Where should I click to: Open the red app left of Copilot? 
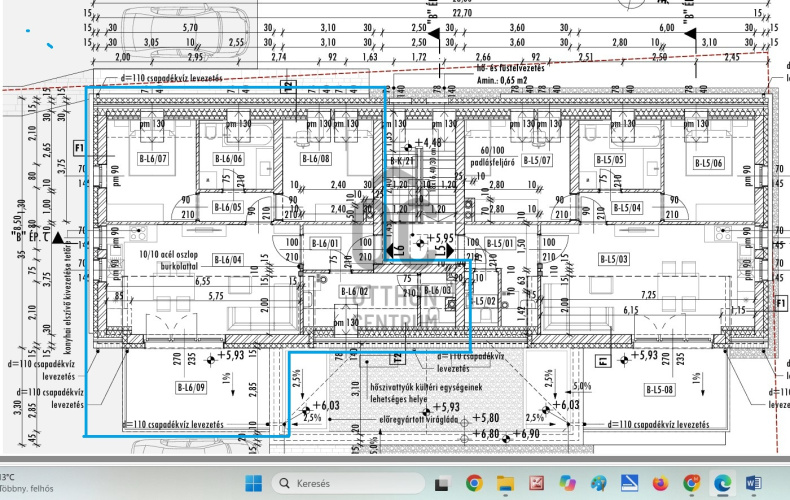click(537, 483)
